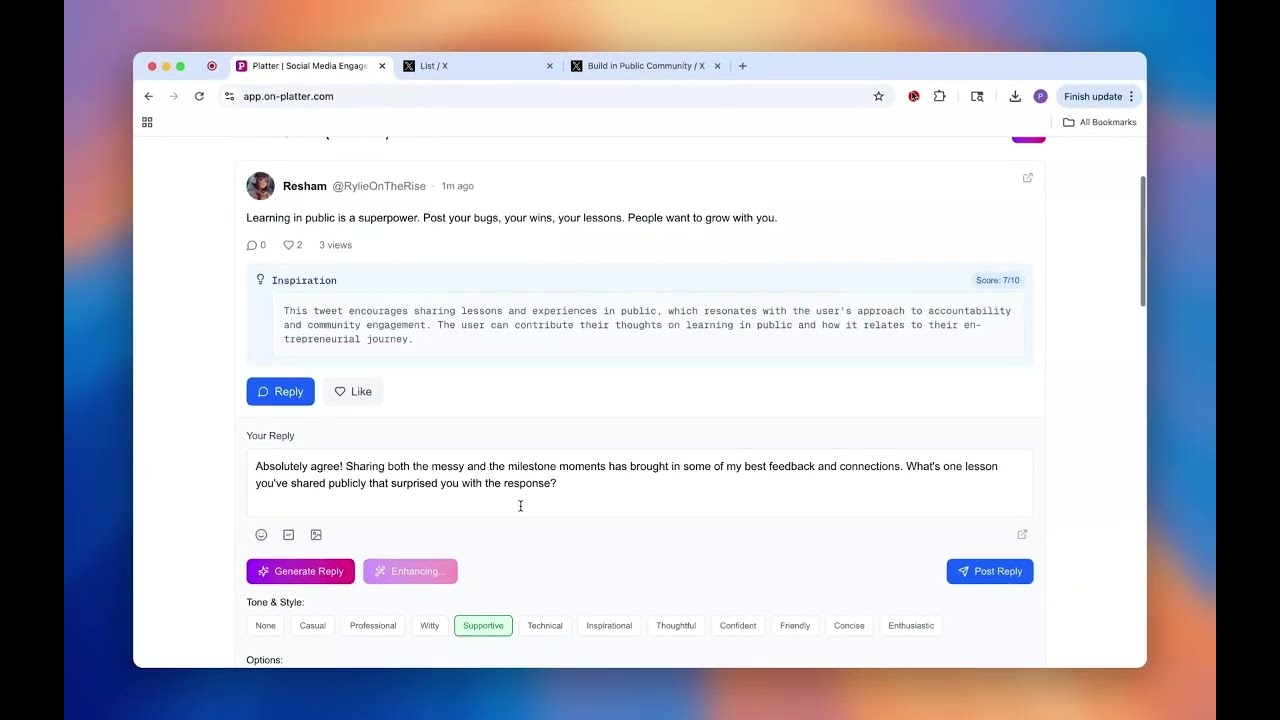Click comment count icon on Resham's tweet
Screen dimensions: 1280x720
point(252,245)
